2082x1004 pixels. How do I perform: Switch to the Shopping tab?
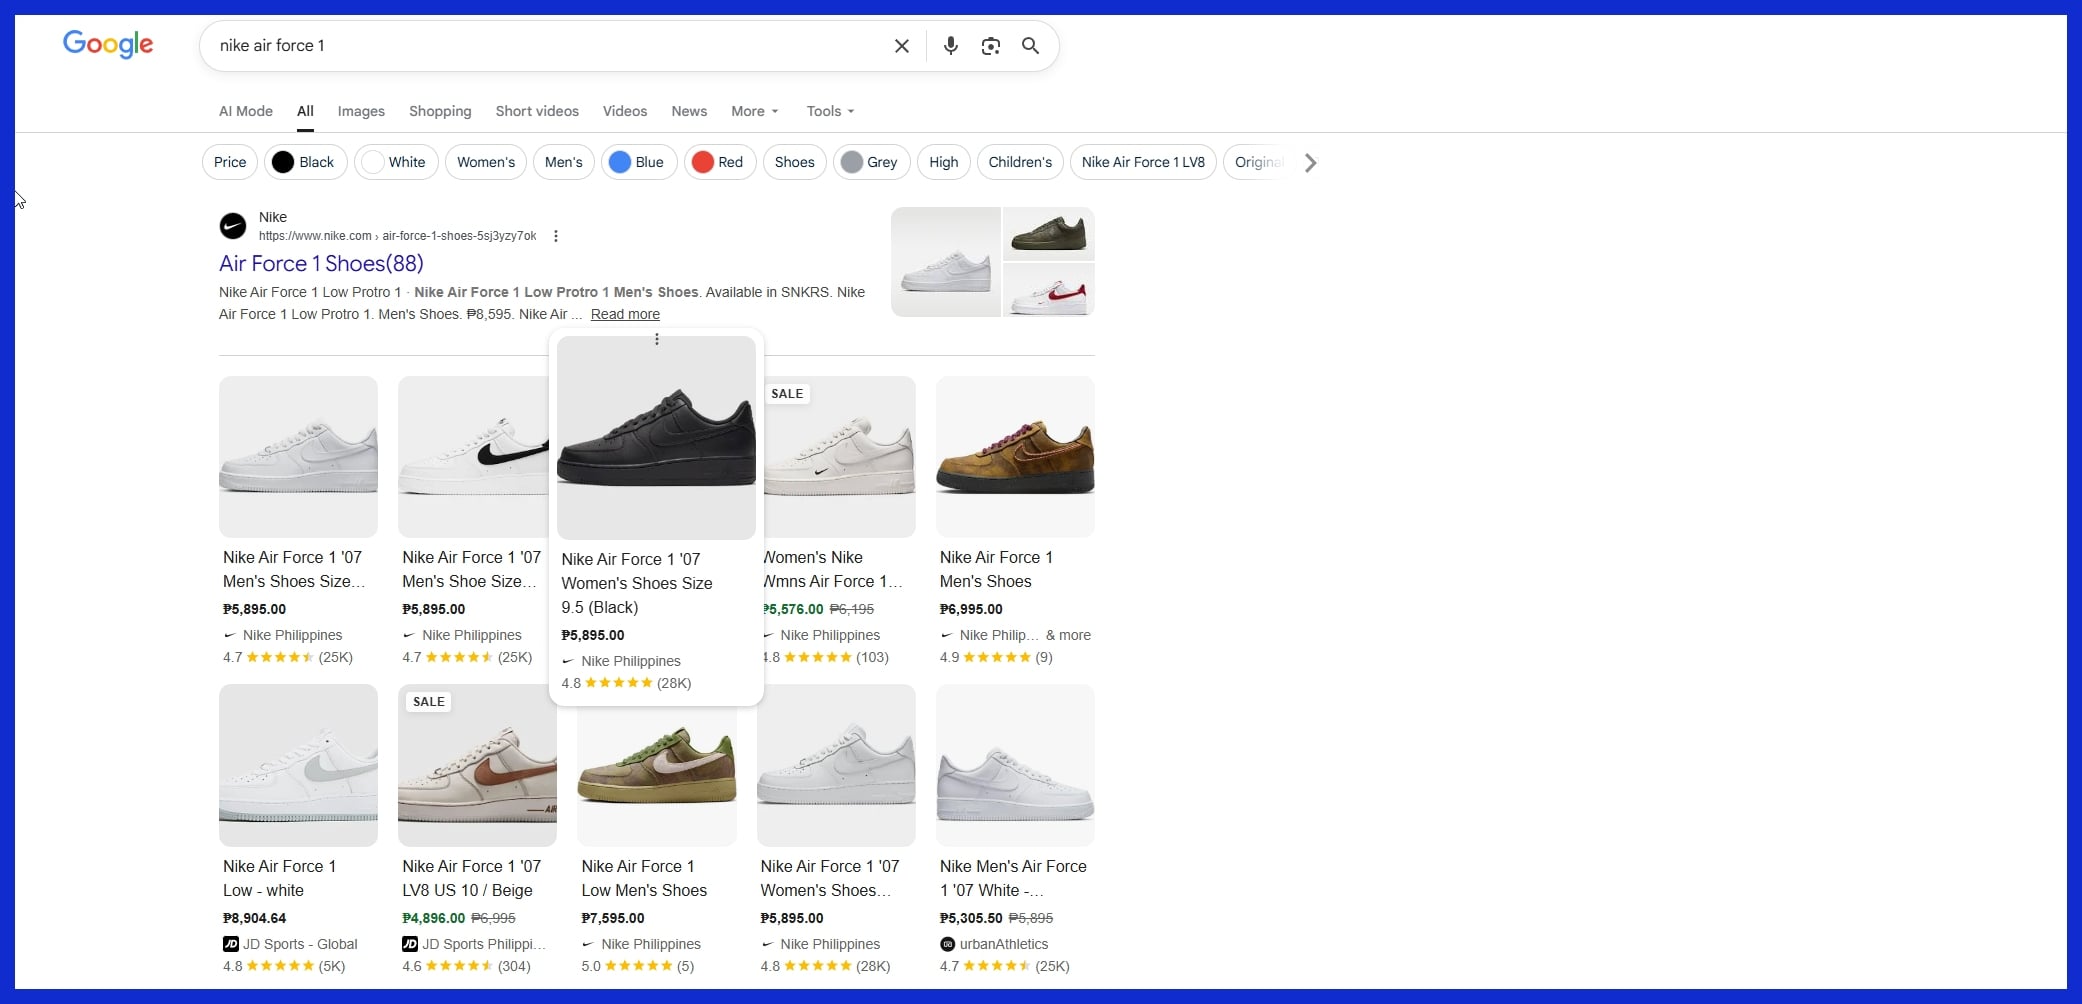coord(440,111)
